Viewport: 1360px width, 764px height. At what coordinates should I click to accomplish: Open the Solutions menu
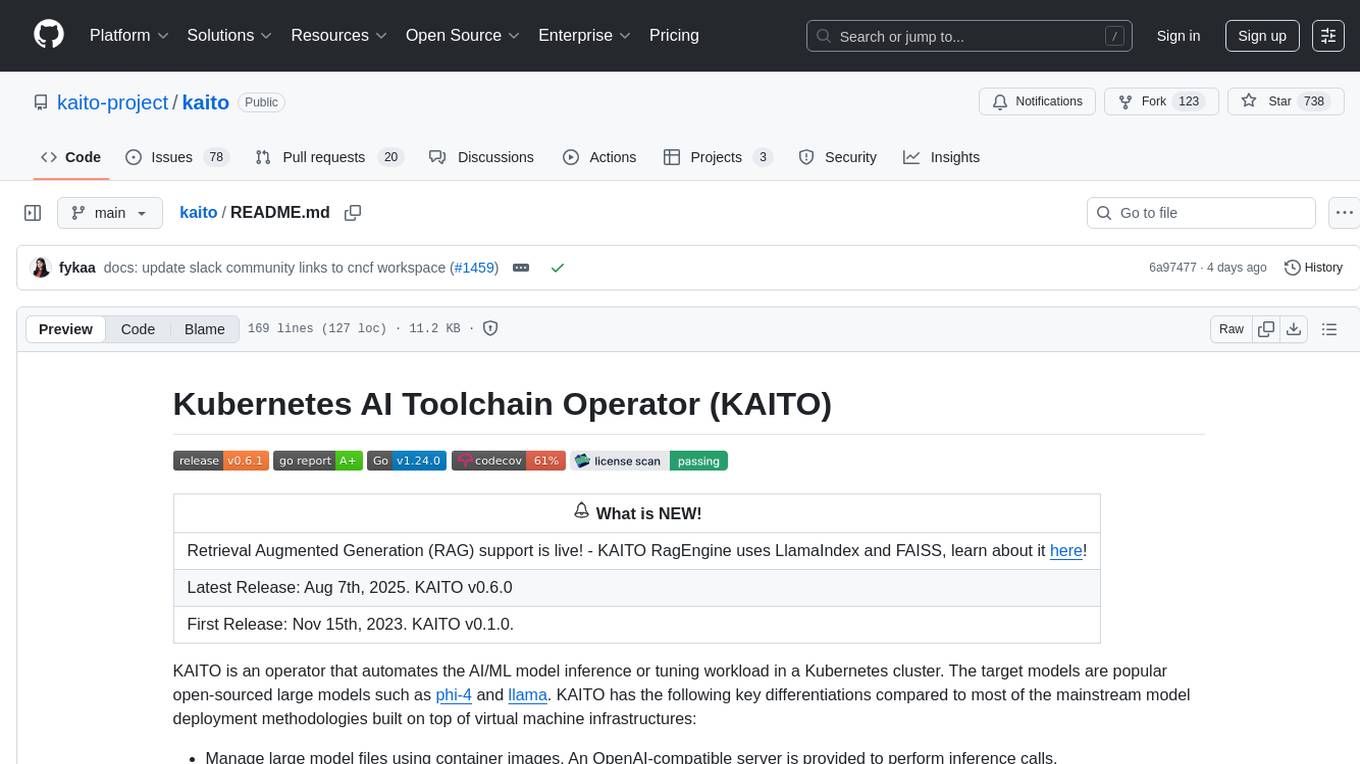pyautogui.click(x=230, y=35)
